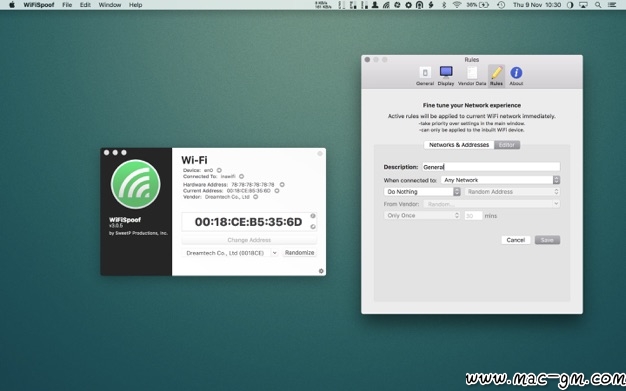The width and height of the screenshot is (626, 391).
Task: Click the circle icon beside Connected To
Action: pos(242,176)
